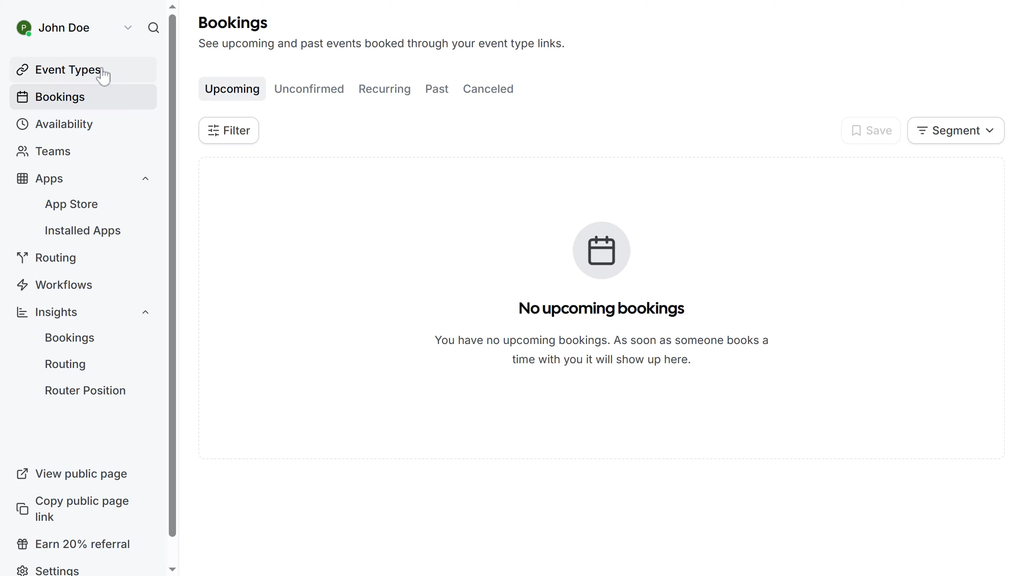This screenshot has height=576, width=1024.
Task: Switch to the Past bookings tab
Action: (436, 89)
